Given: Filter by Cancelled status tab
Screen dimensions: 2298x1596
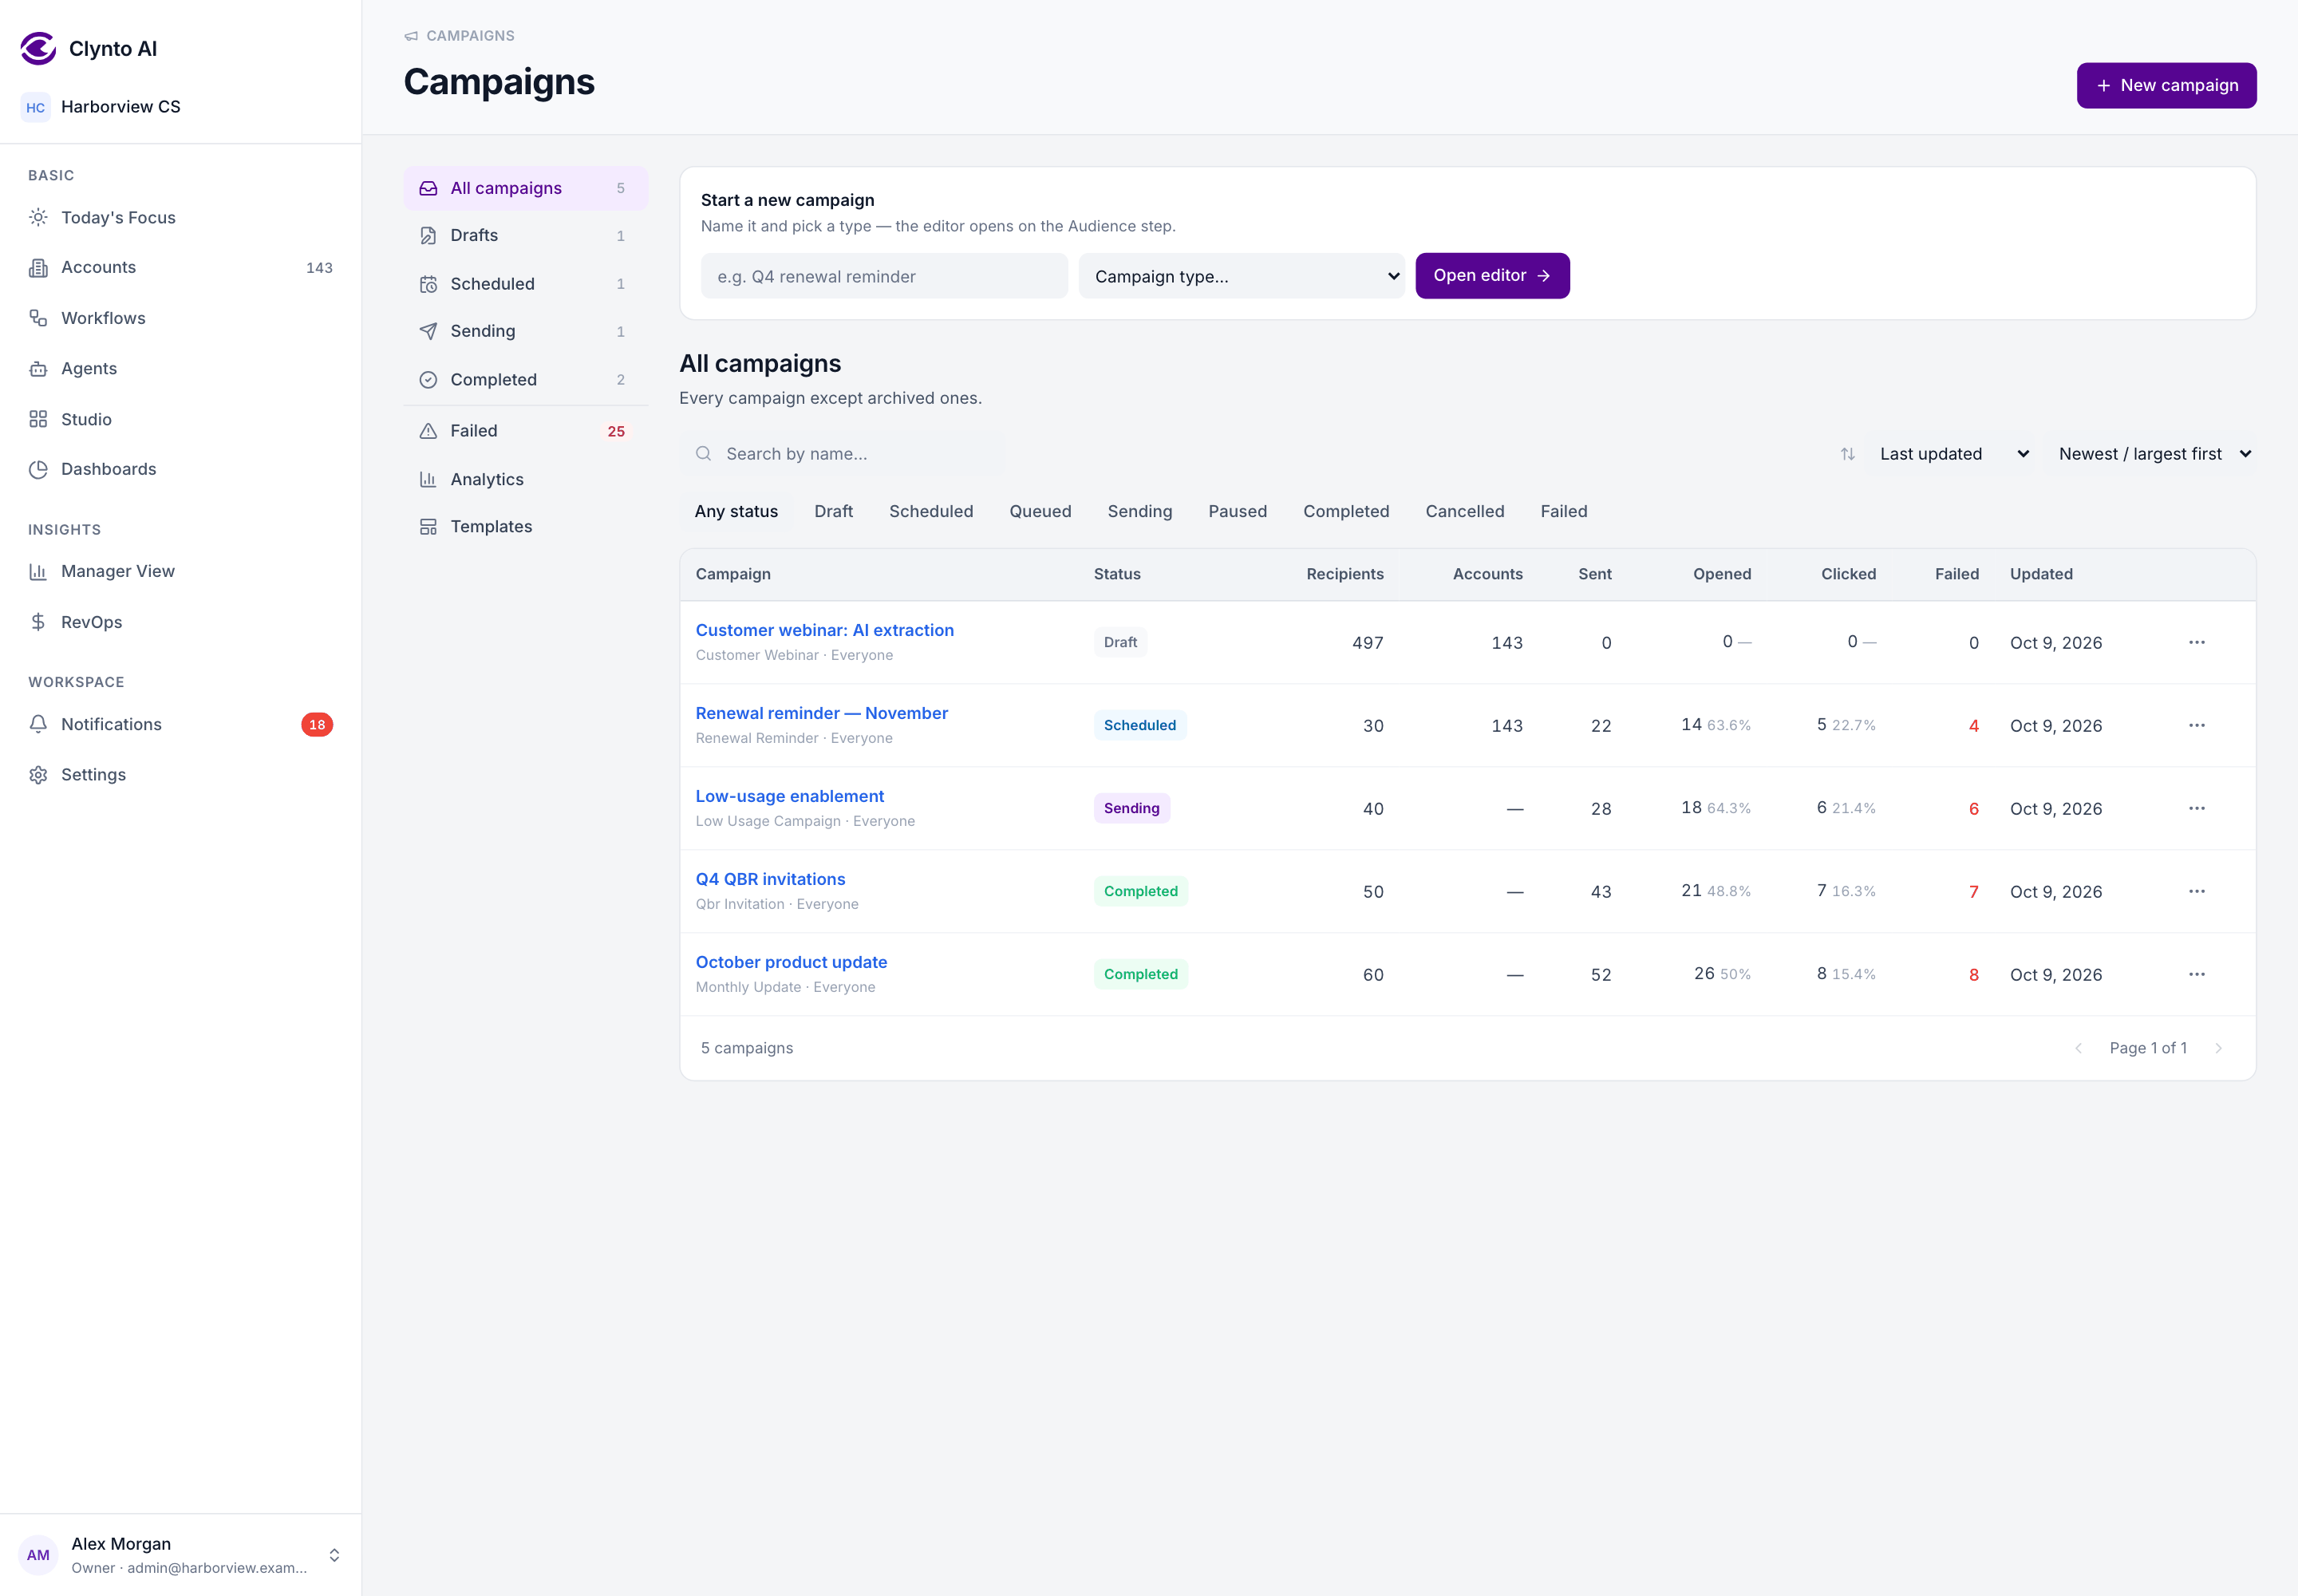Looking at the screenshot, I should pos(1464,511).
